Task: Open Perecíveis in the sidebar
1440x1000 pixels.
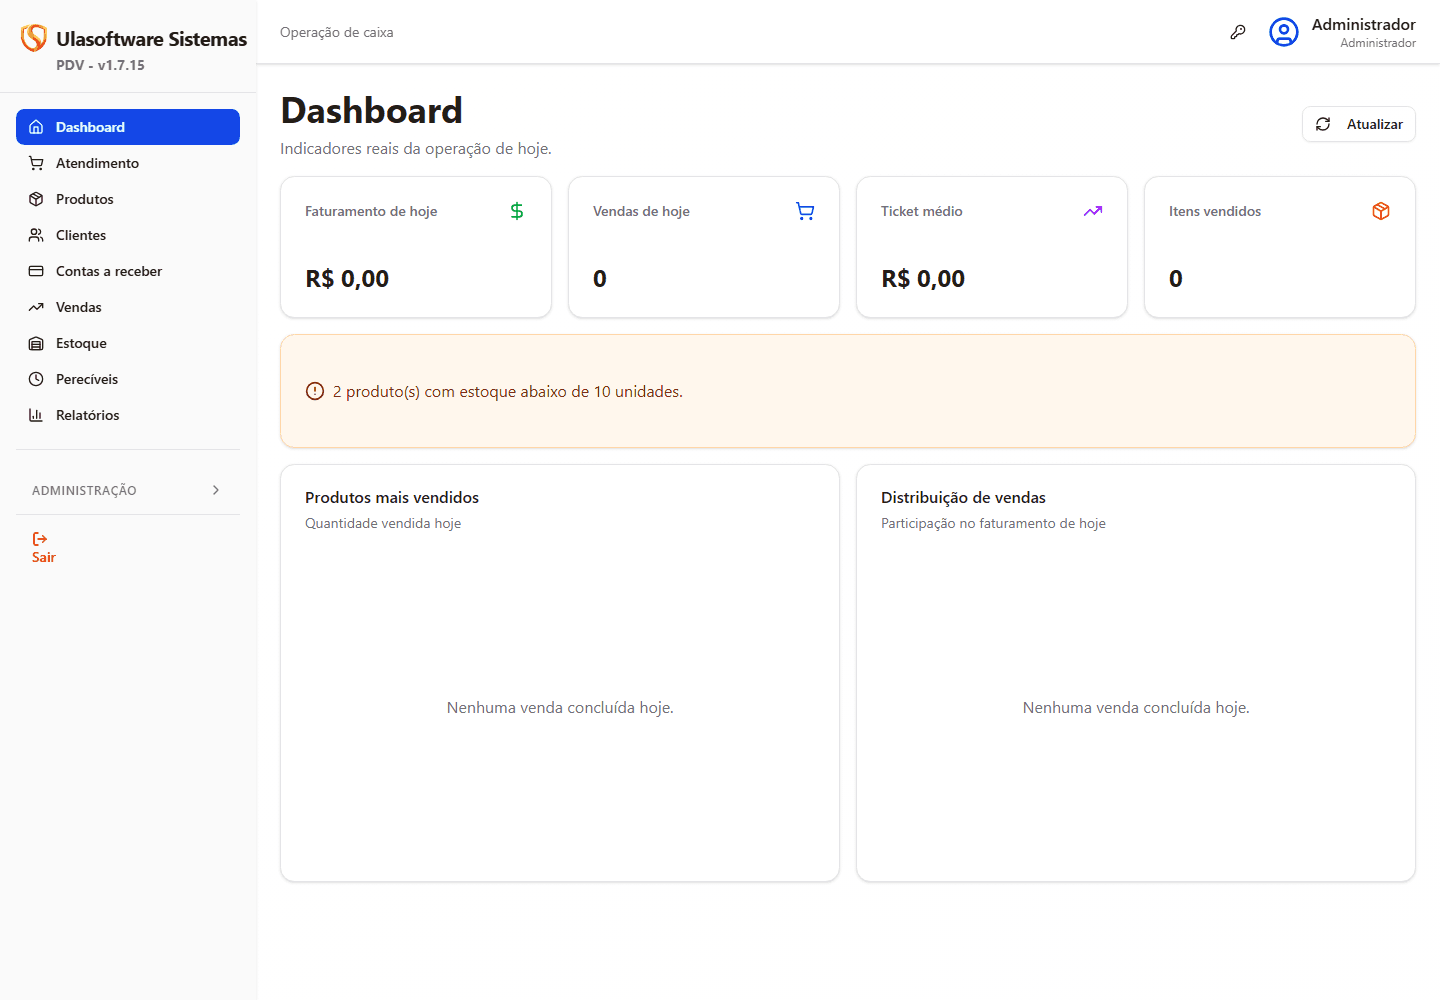Action: click(128, 379)
